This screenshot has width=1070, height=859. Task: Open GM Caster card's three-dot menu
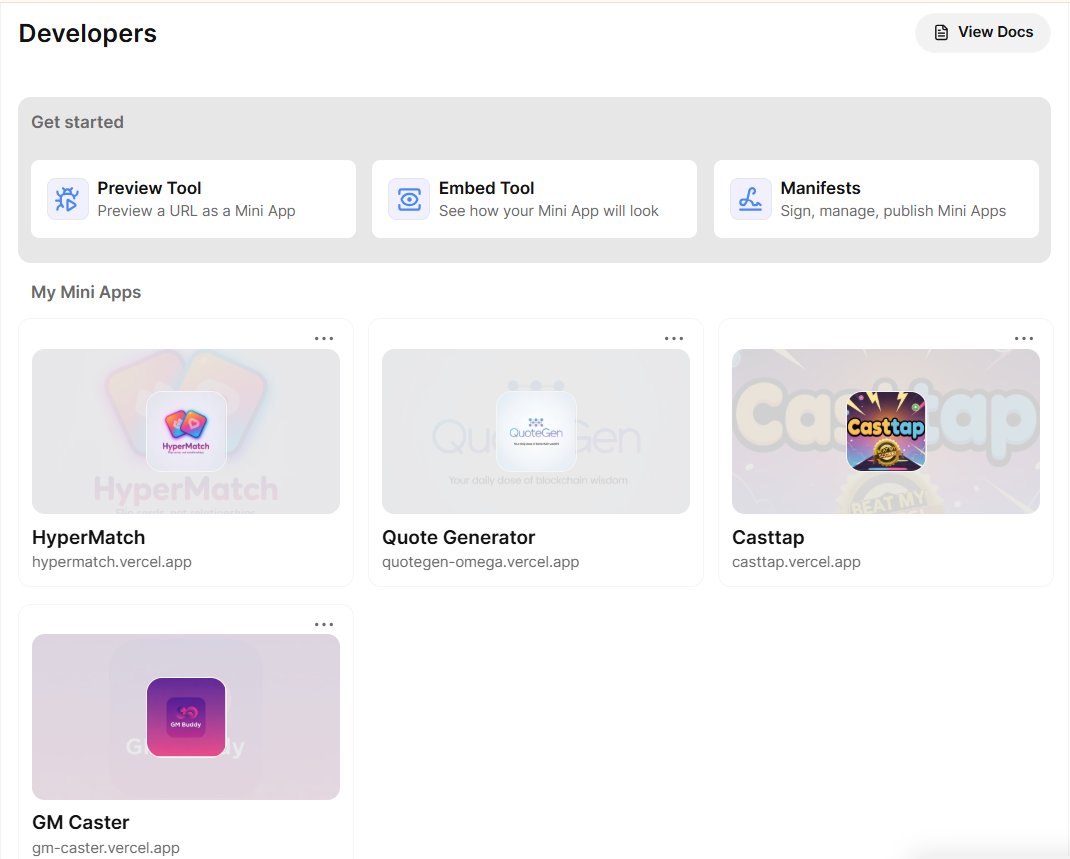tap(323, 624)
